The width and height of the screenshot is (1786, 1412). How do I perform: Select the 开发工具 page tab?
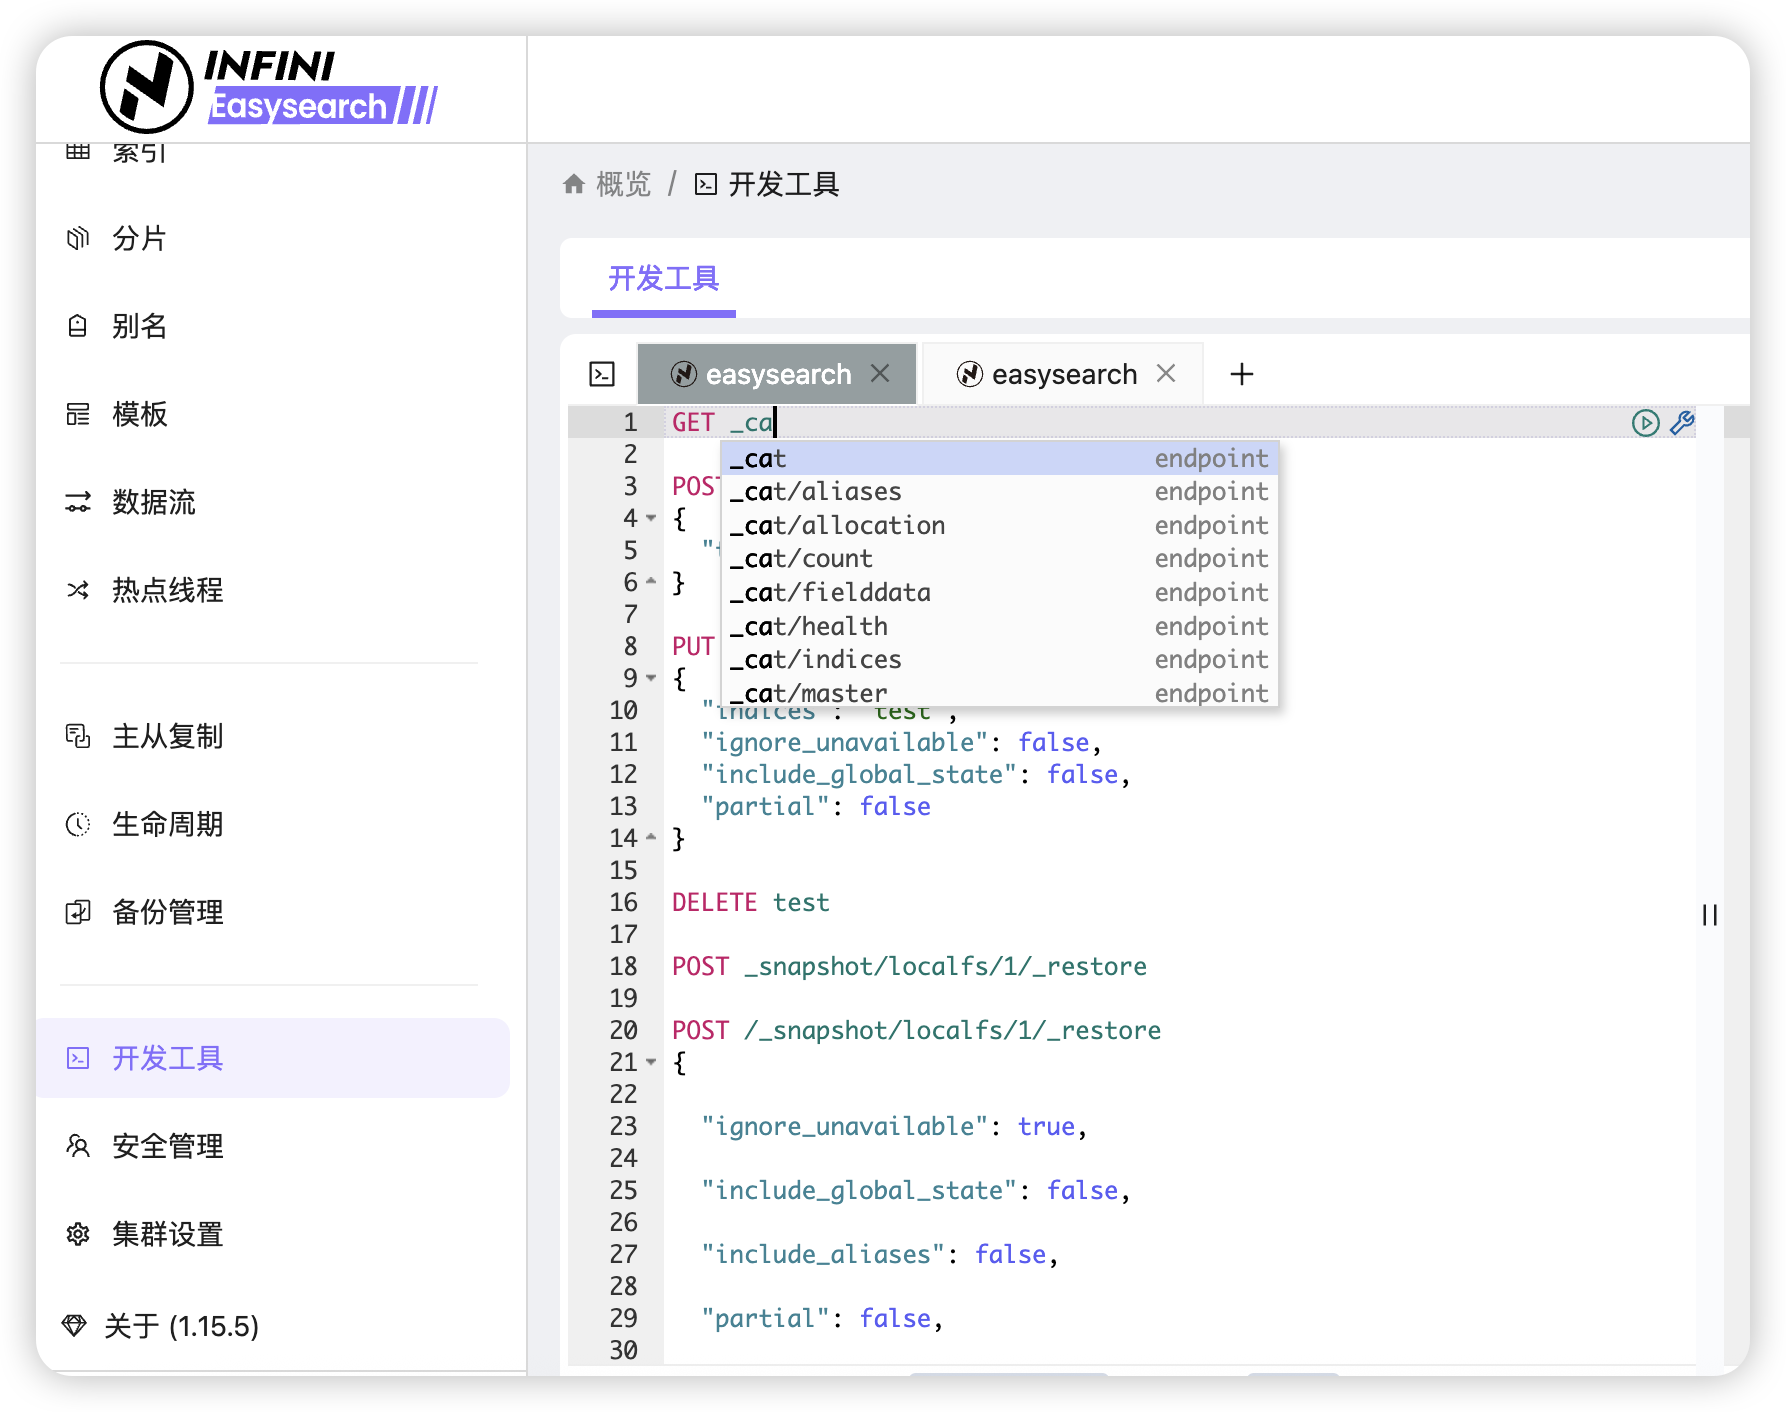click(x=664, y=278)
